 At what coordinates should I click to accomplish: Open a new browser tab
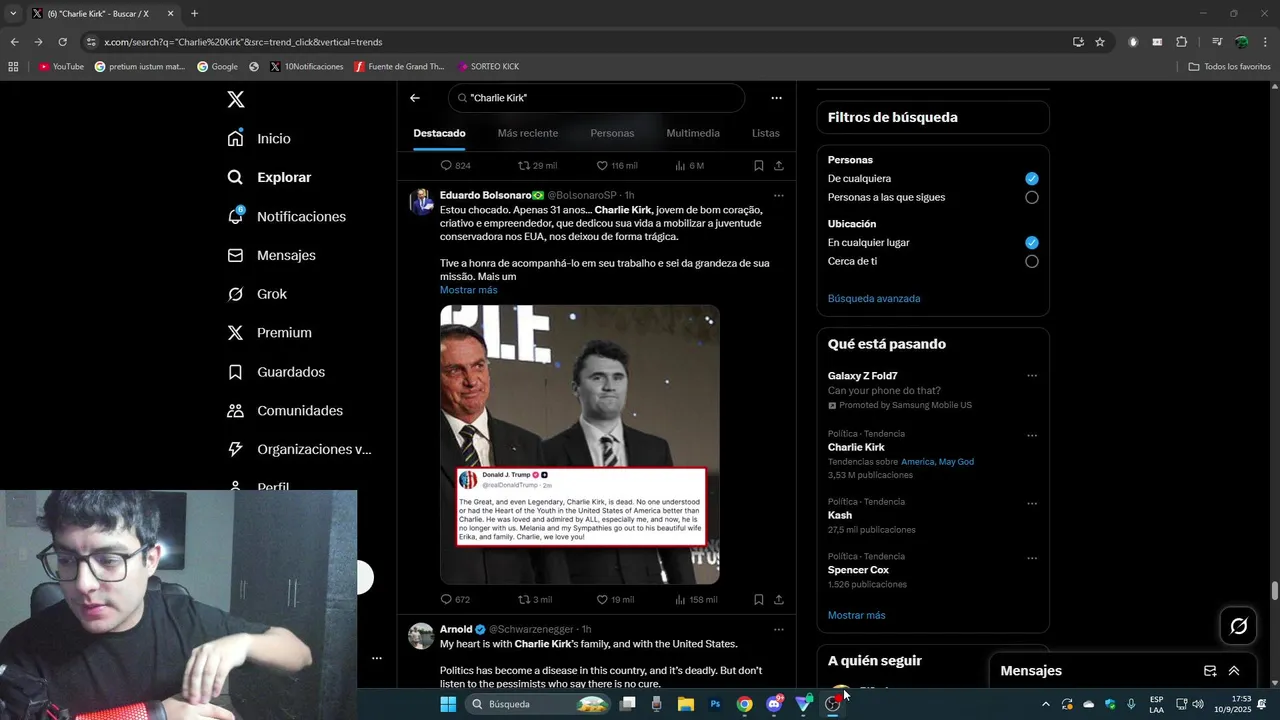click(x=194, y=14)
